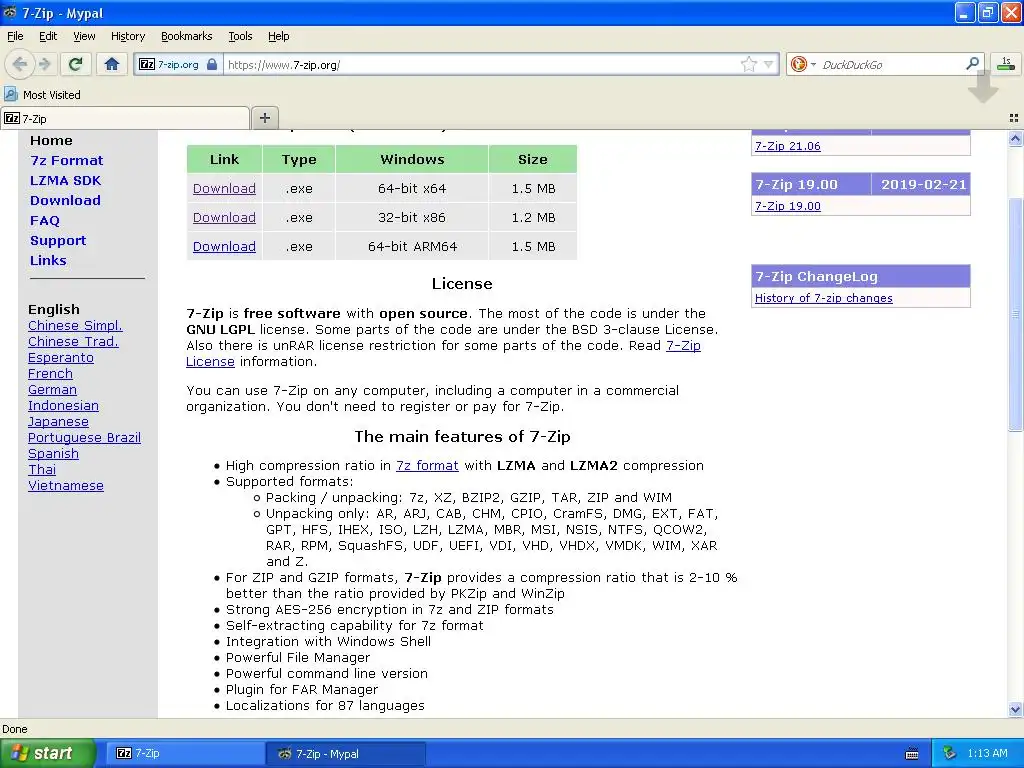Open the Support sidebar link
Viewport: 1024px width, 768px height.
point(57,240)
